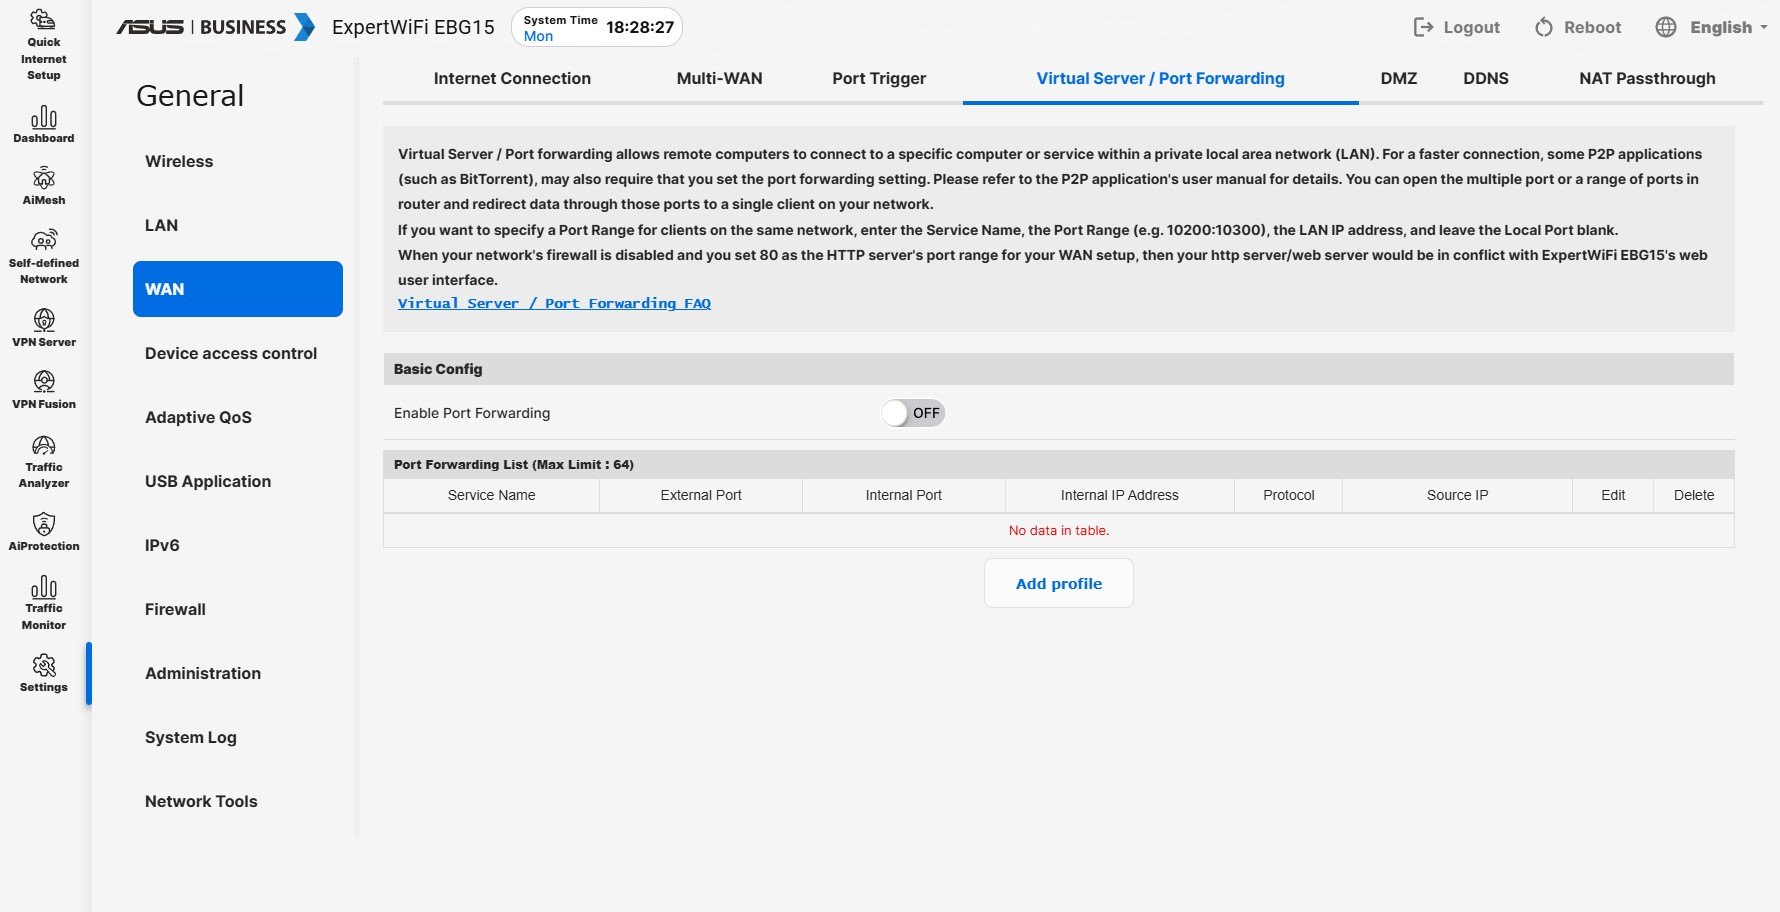Open Wireless settings menu
1780x912 pixels.
238,161
